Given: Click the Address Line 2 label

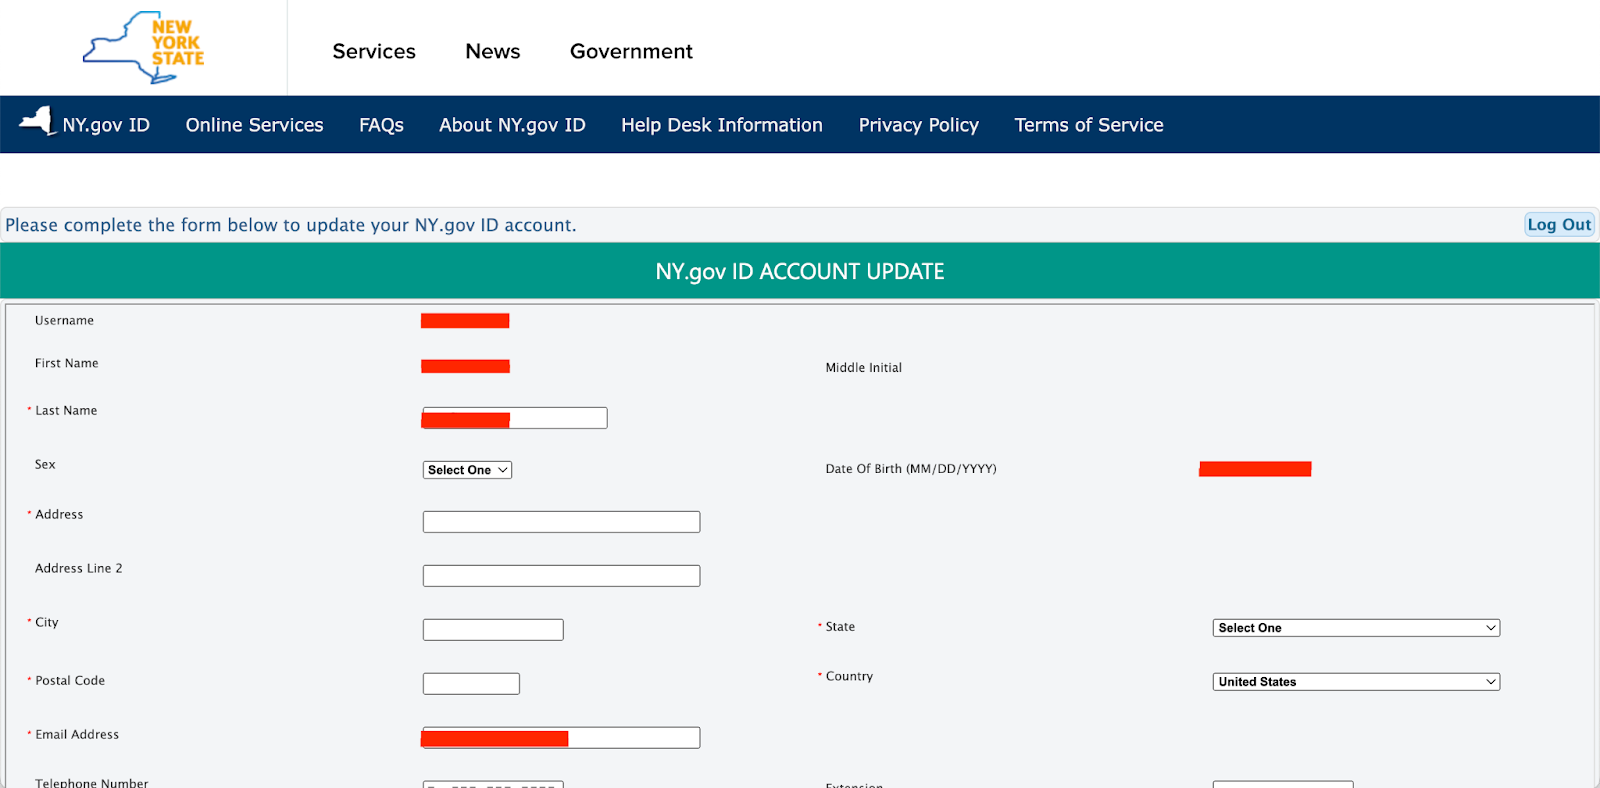Looking at the screenshot, I should pyautogui.click(x=79, y=569).
